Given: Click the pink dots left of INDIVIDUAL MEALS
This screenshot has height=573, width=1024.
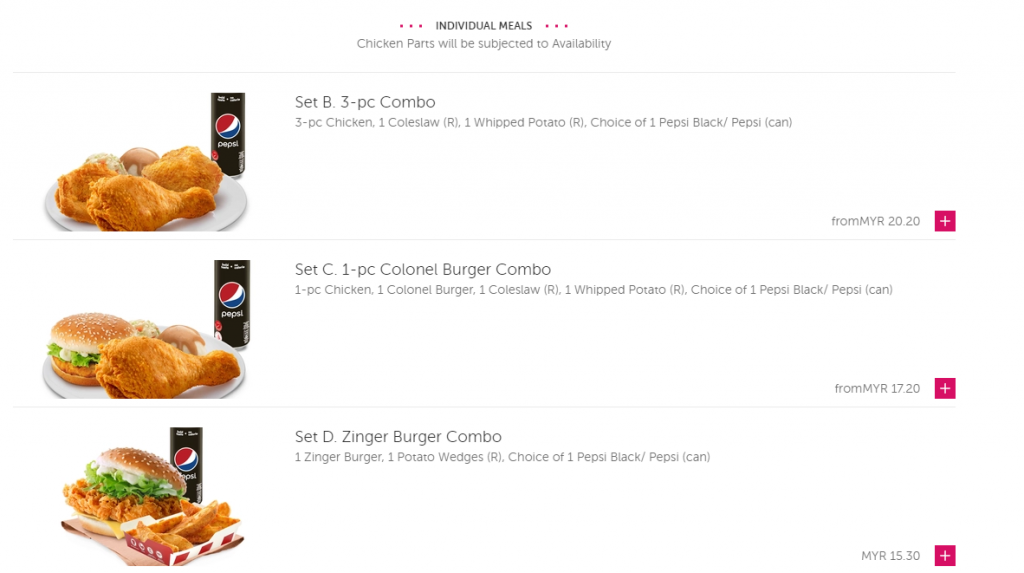Looking at the screenshot, I should (x=411, y=26).
